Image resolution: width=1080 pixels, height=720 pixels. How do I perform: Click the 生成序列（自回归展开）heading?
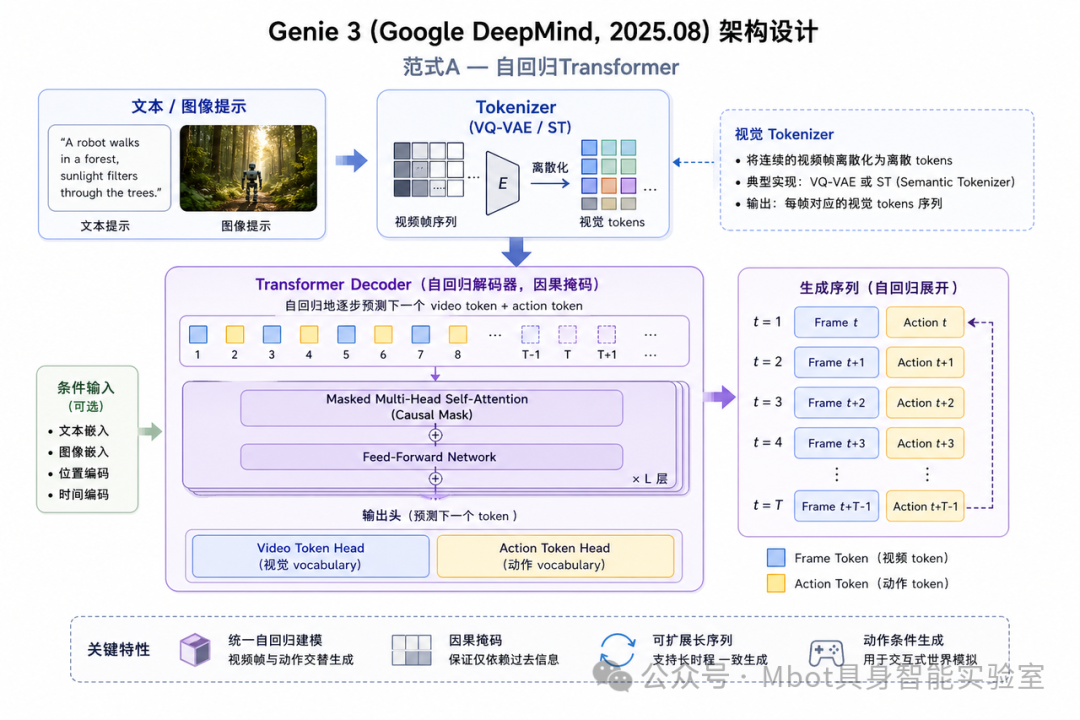(x=878, y=288)
